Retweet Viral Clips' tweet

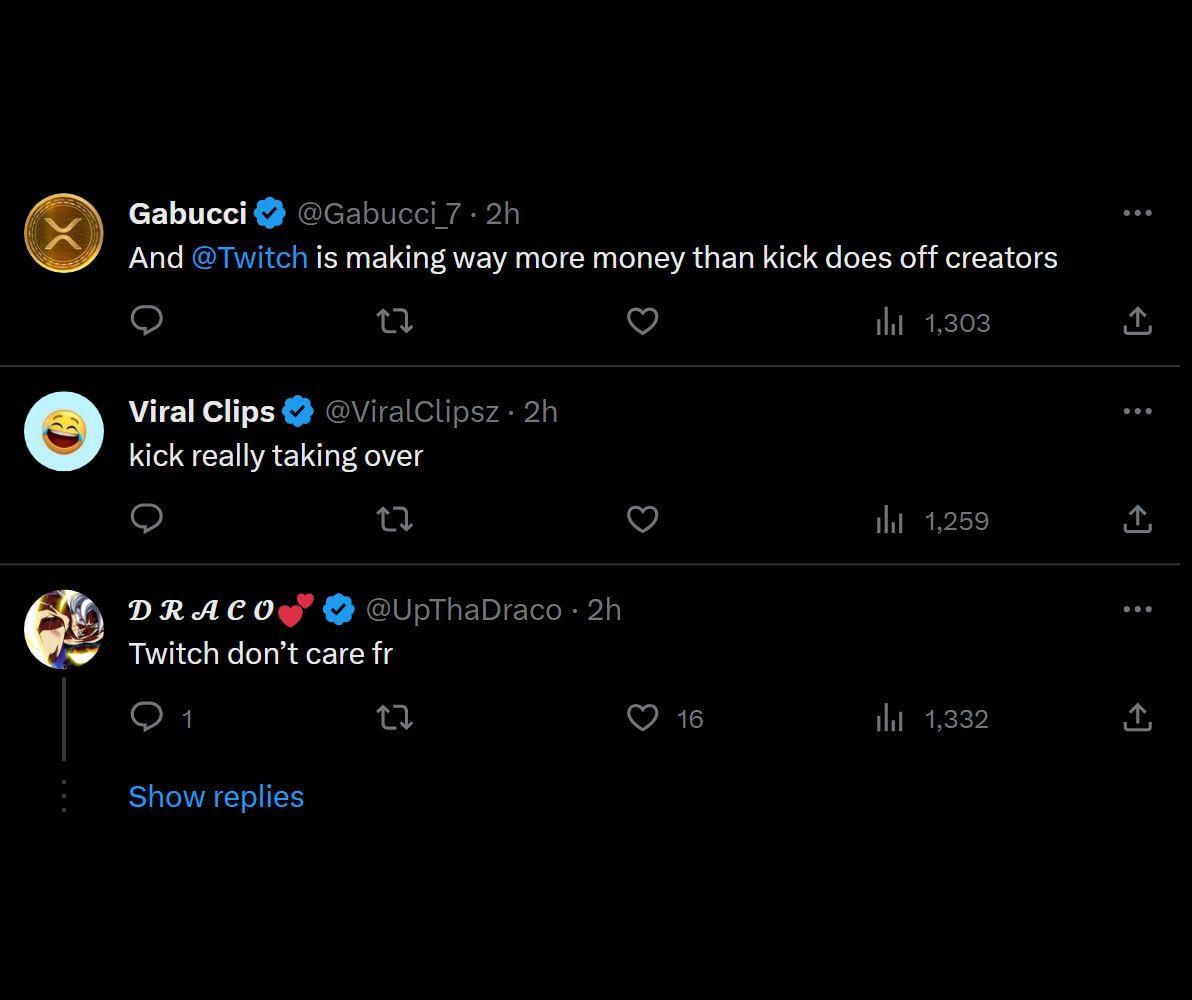tap(395, 519)
